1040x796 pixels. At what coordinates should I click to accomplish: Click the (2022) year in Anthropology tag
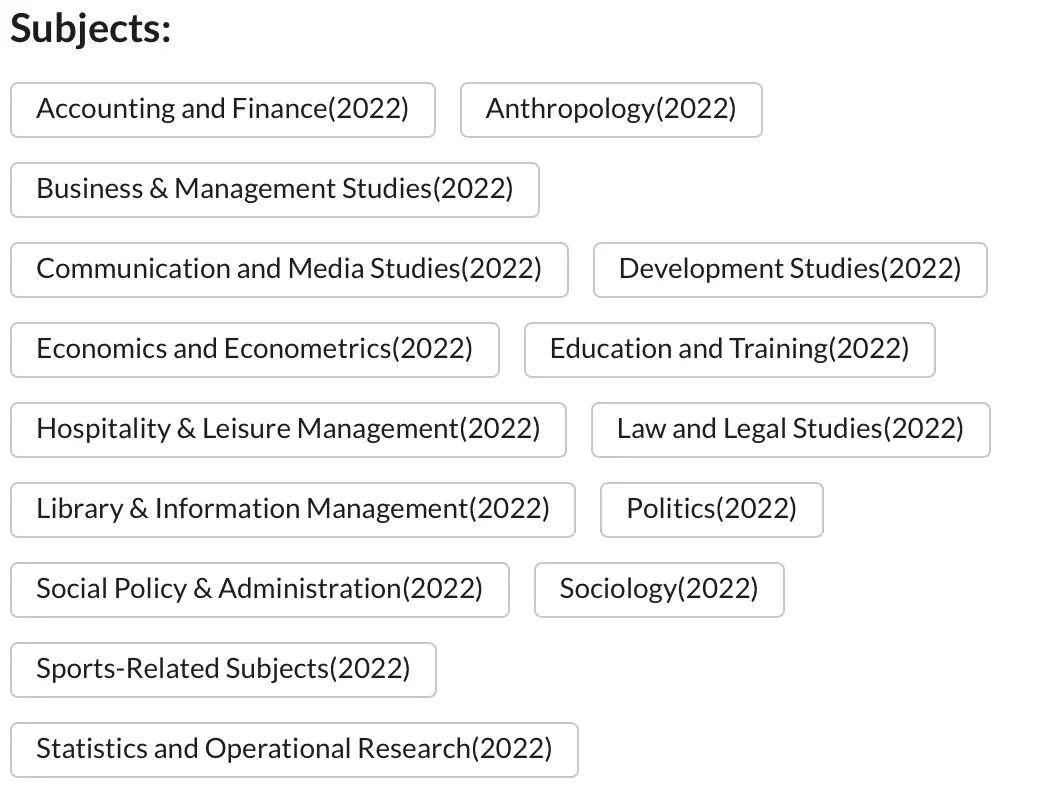[696, 109]
